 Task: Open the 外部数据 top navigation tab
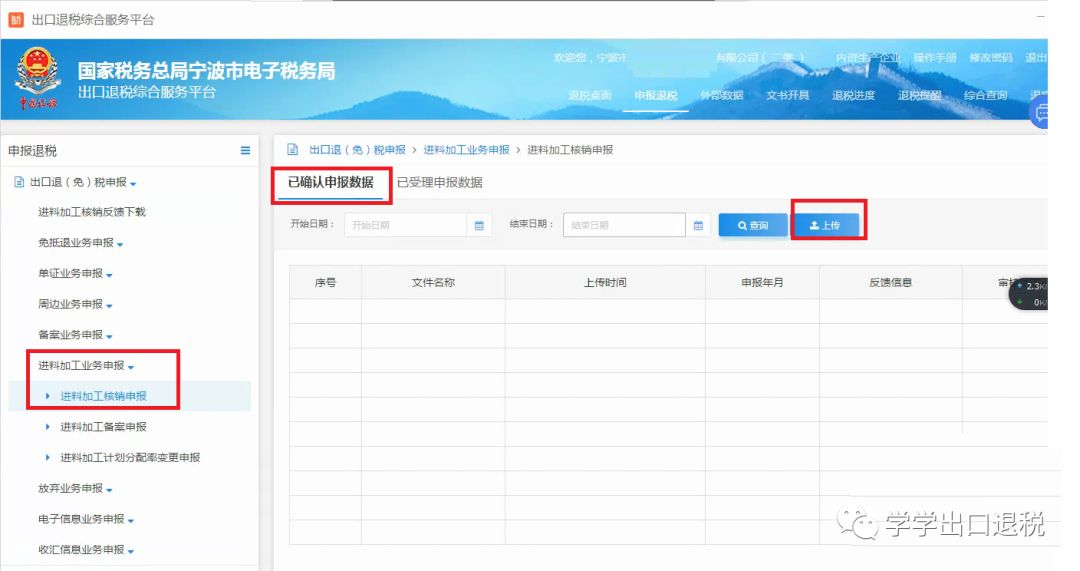pos(722,96)
